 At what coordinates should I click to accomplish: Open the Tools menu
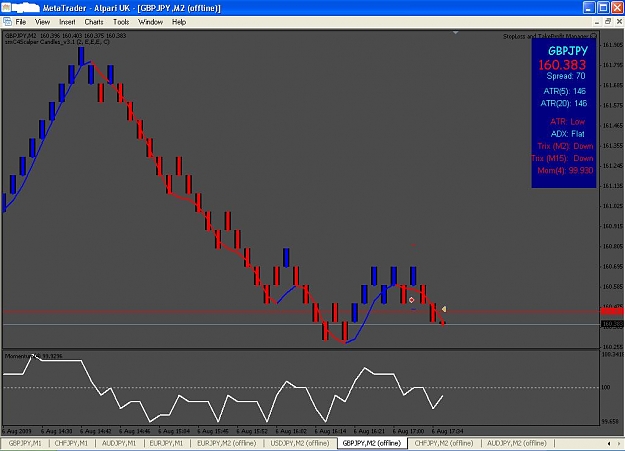[x=121, y=22]
